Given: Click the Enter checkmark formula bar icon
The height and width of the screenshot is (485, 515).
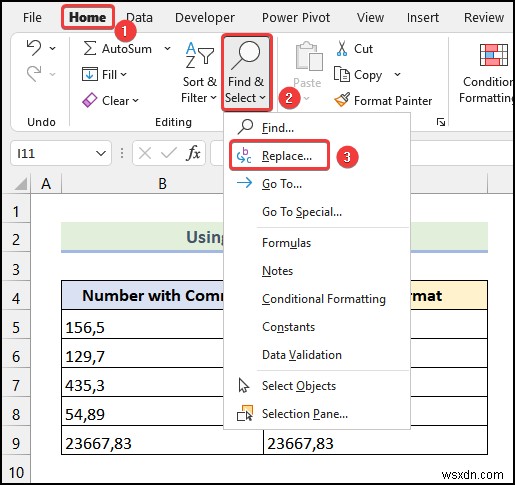Looking at the screenshot, I should point(169,153).
